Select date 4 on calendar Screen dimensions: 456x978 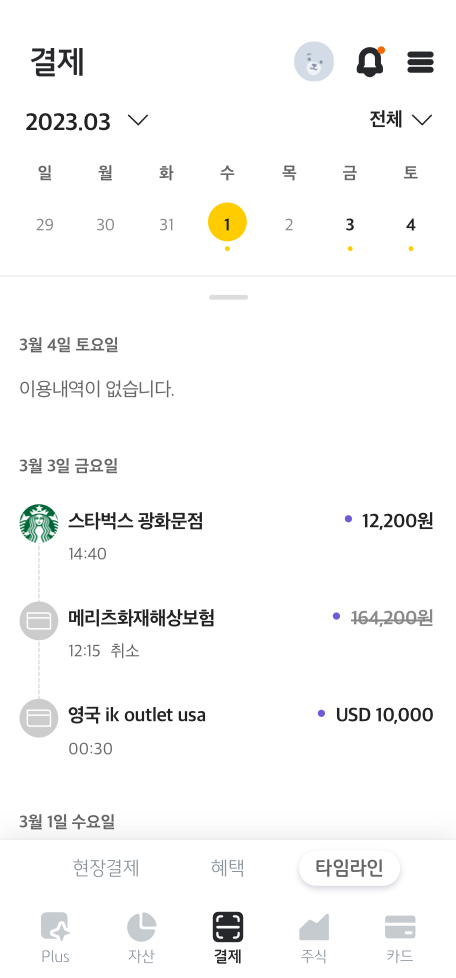point(410,225)
